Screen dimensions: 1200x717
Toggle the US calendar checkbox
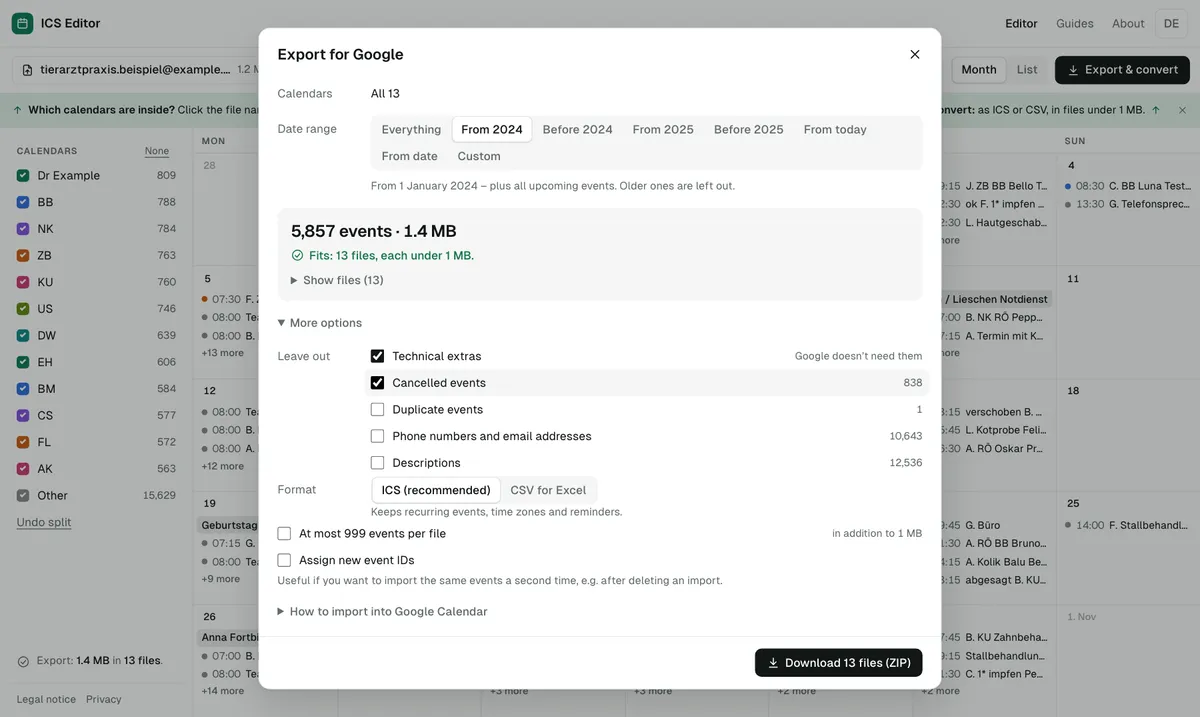[x=23, y=308]
